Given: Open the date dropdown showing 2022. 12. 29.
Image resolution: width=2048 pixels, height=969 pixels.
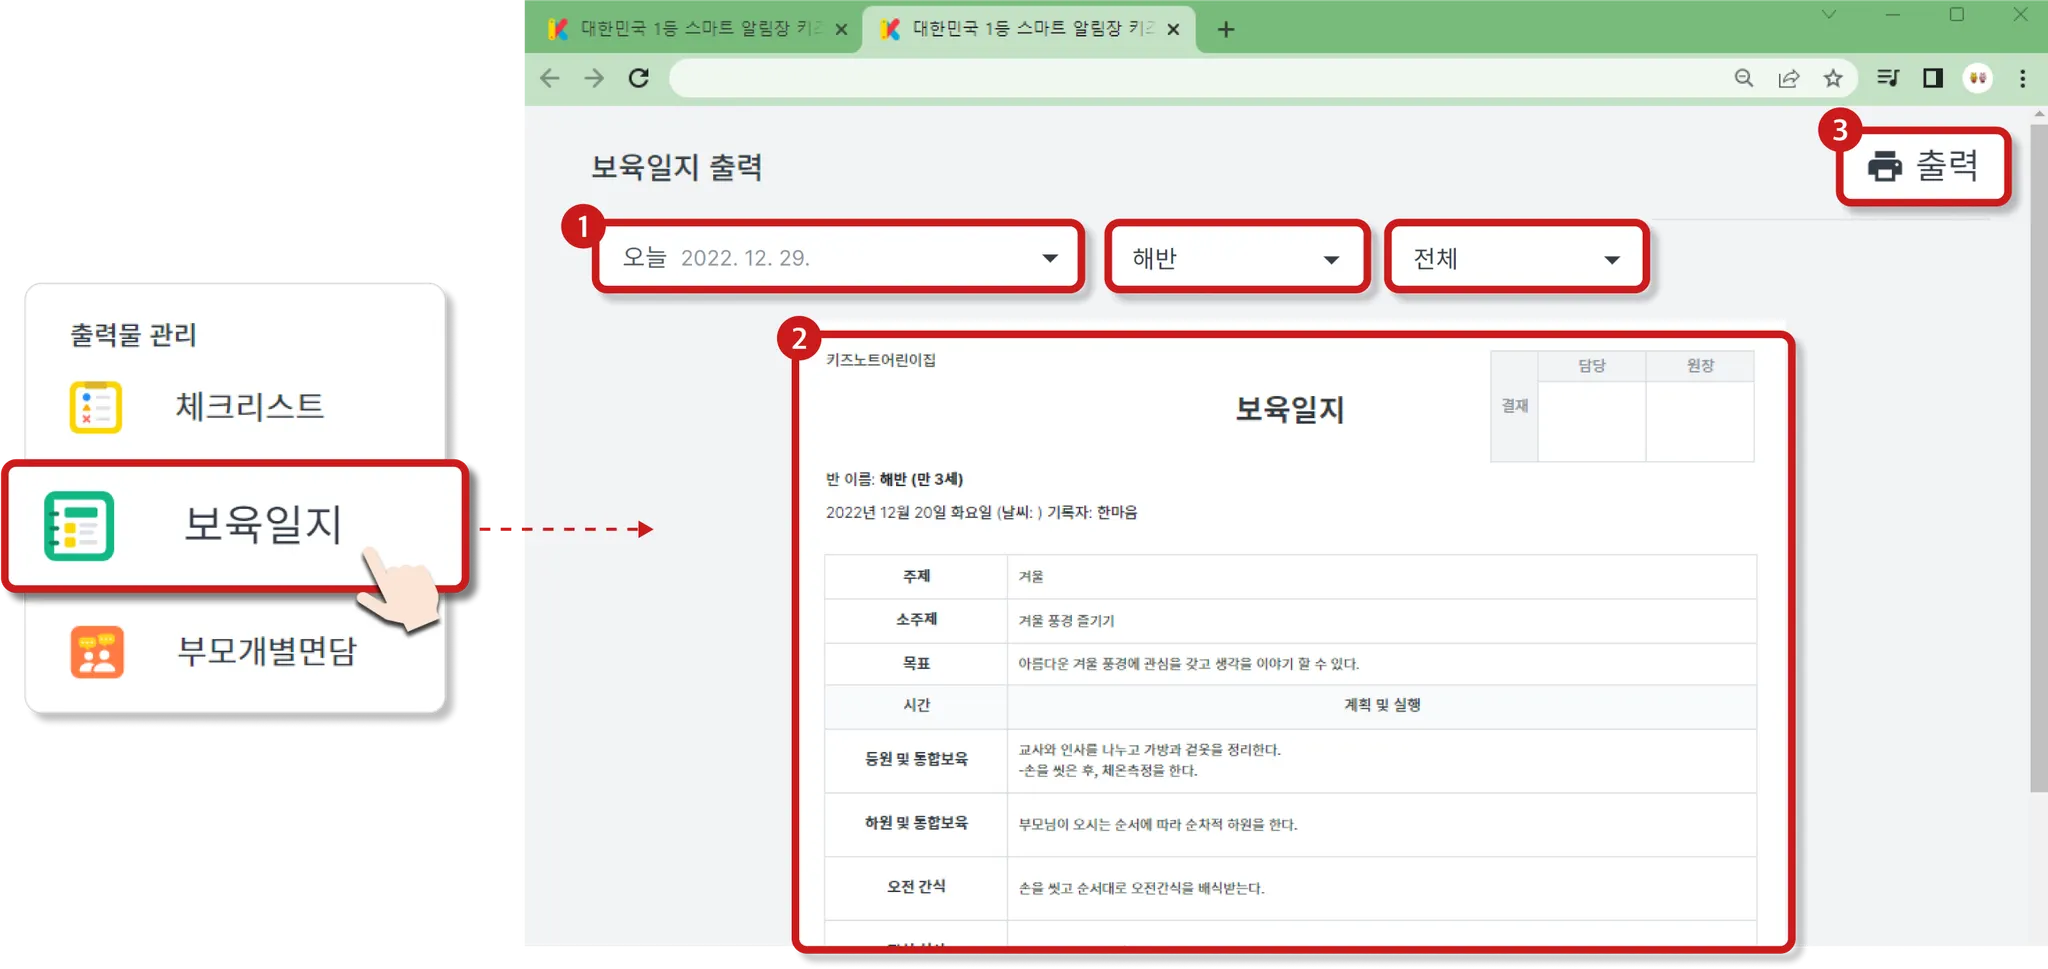Looking at the screenshot, I should point(839,258).
